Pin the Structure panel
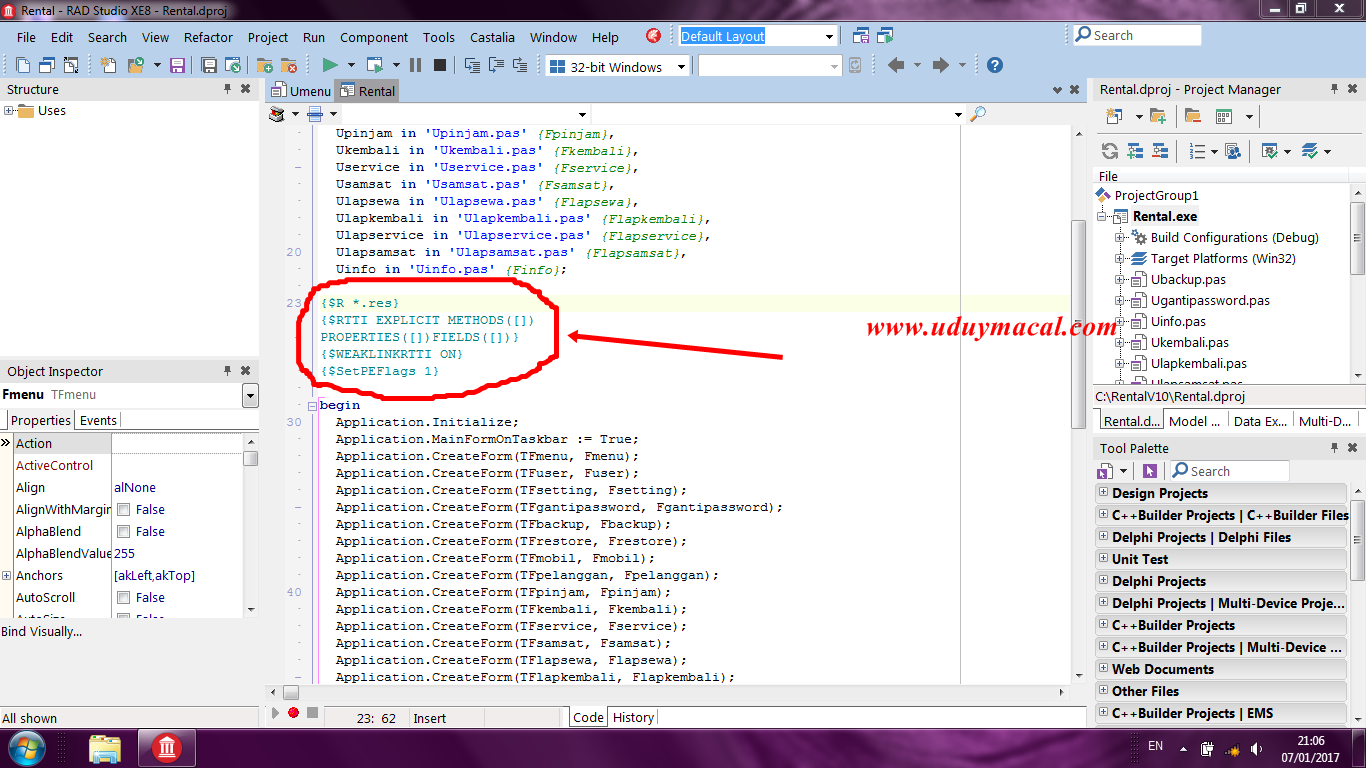This screenshot has width=1366, height=768. [226, 88]
